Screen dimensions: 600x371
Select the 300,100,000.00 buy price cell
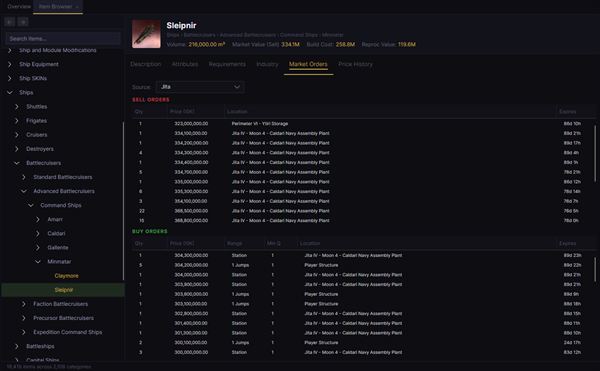pos(191,343)
